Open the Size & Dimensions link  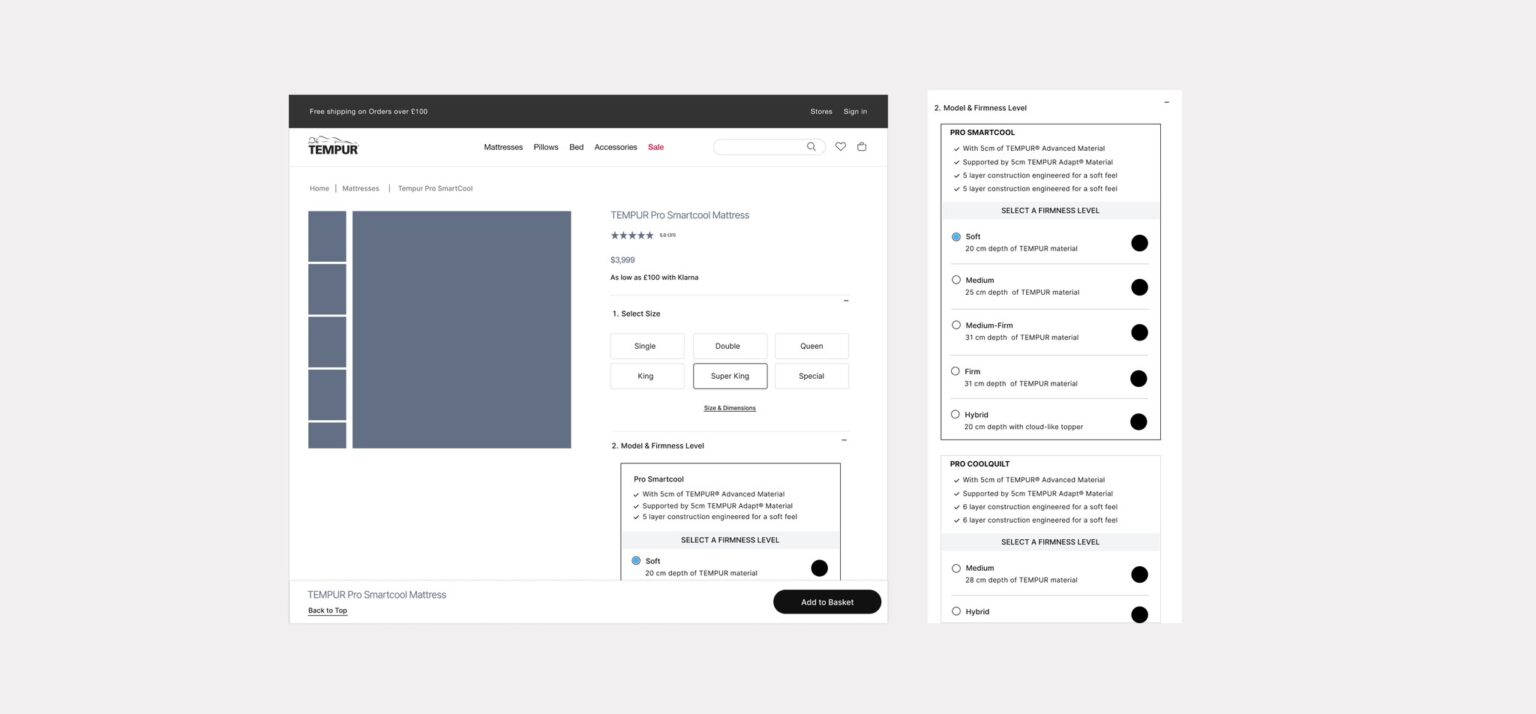730,408
